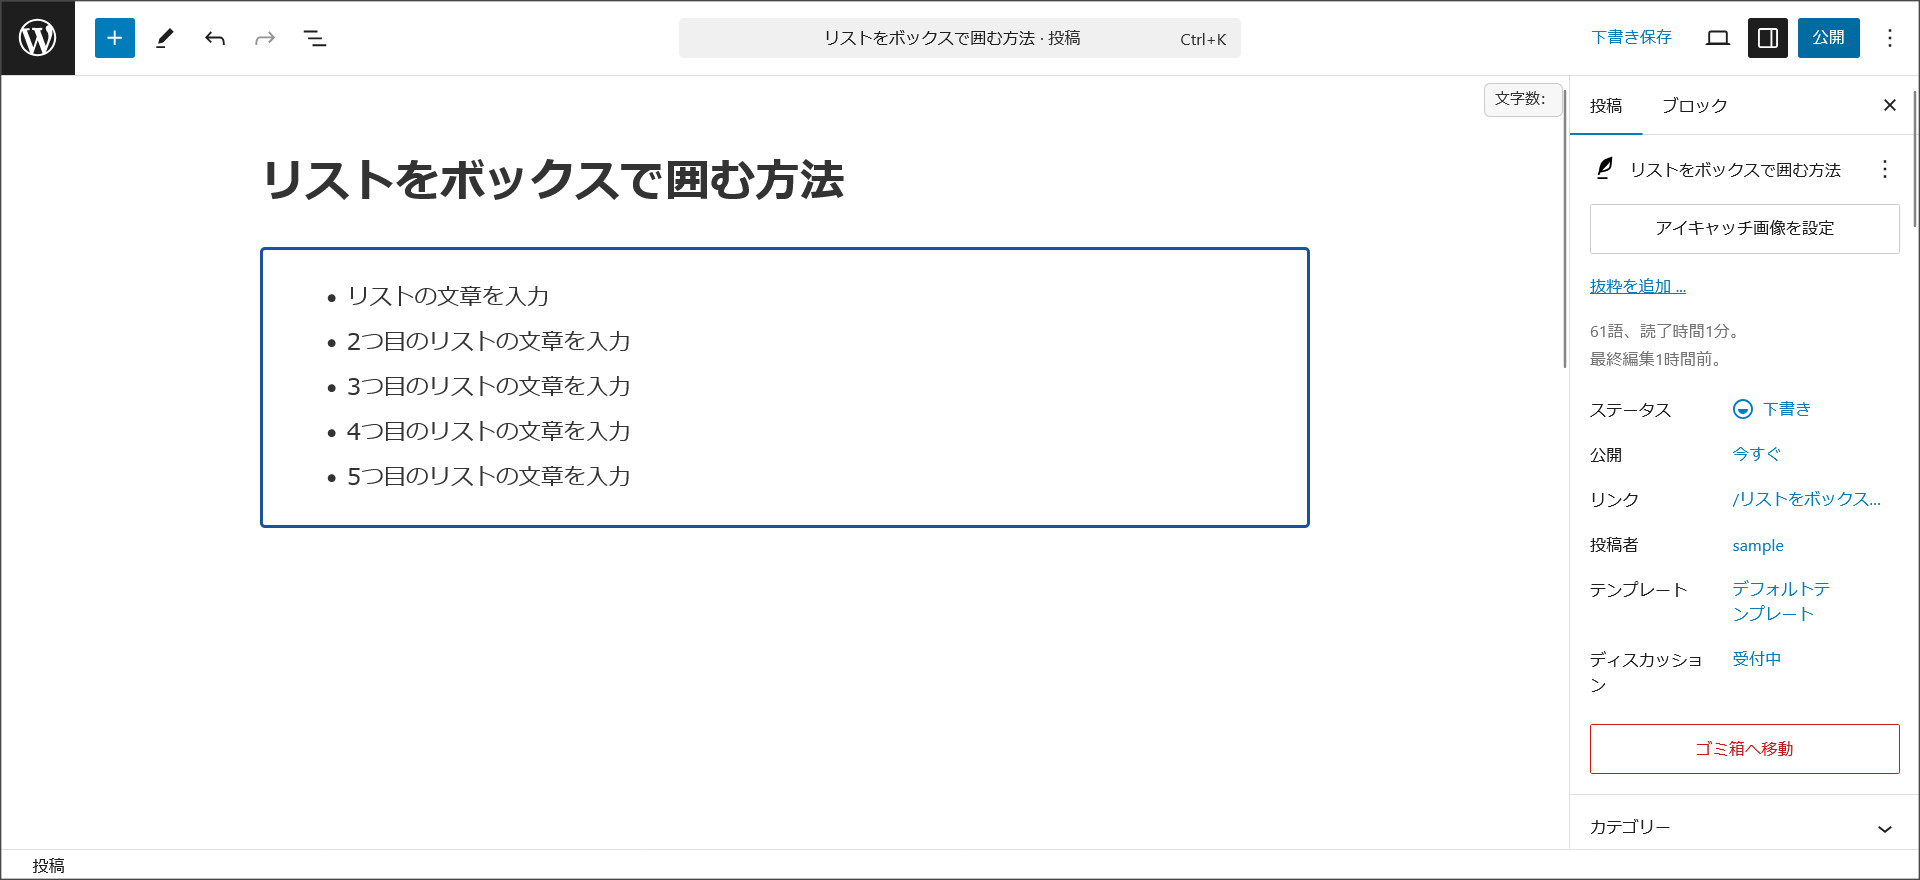Click 下書き保存 to save draft

click(x=1632, y=37)
